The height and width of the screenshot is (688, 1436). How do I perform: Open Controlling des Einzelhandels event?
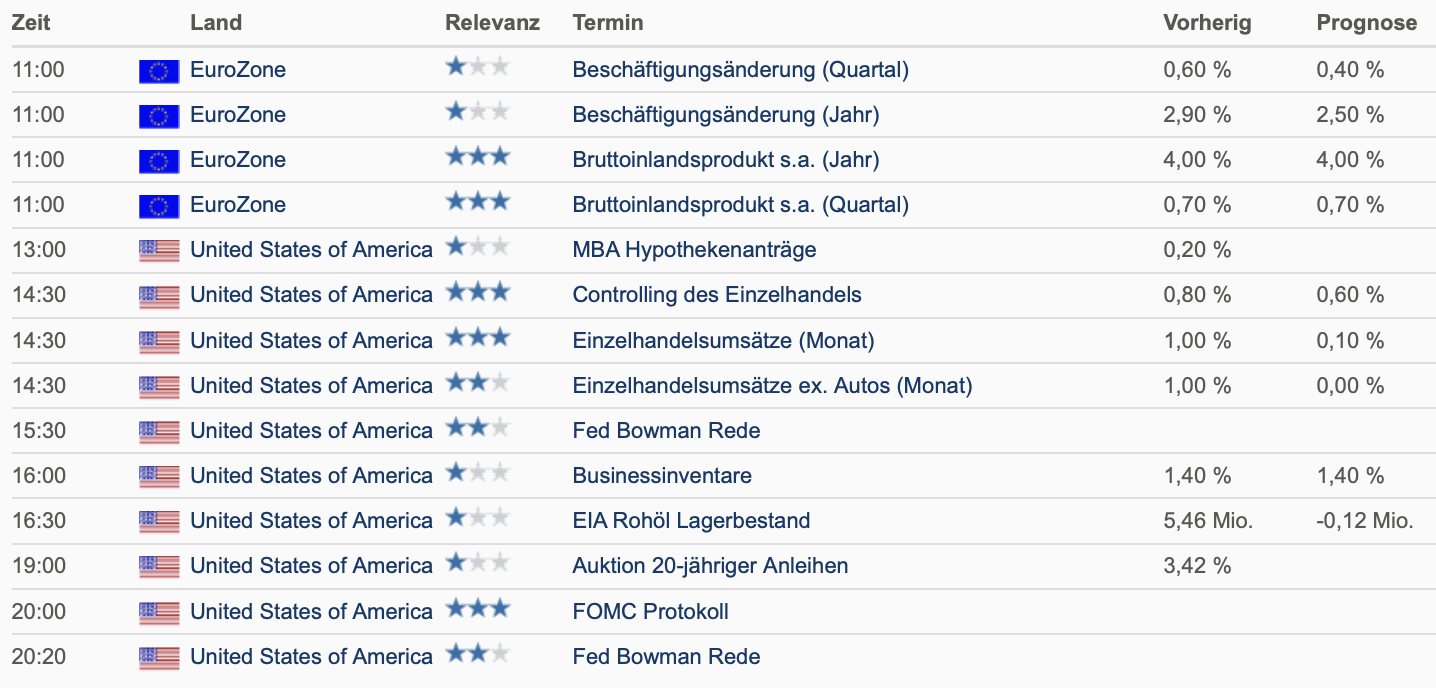click(717, 295)
